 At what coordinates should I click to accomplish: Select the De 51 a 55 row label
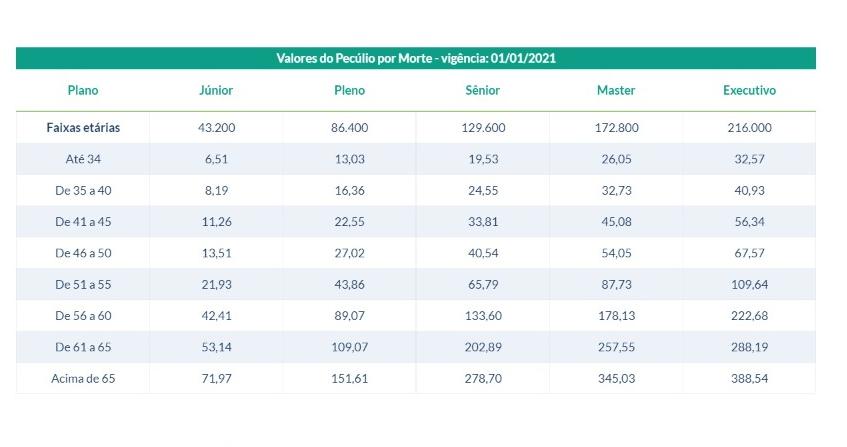(83, 285)
